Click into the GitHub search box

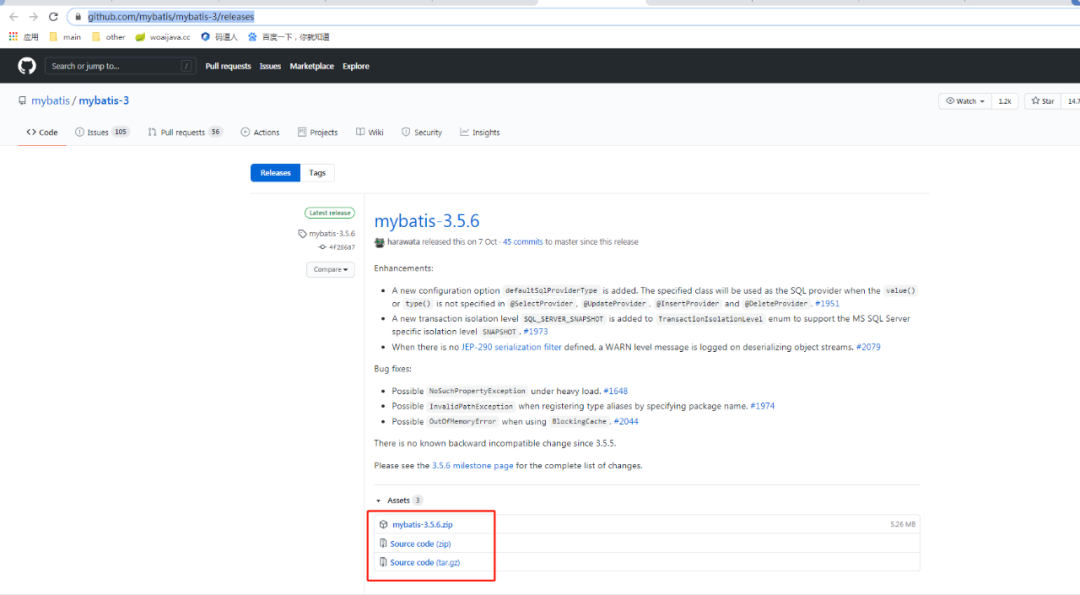(x=120, y=66)
